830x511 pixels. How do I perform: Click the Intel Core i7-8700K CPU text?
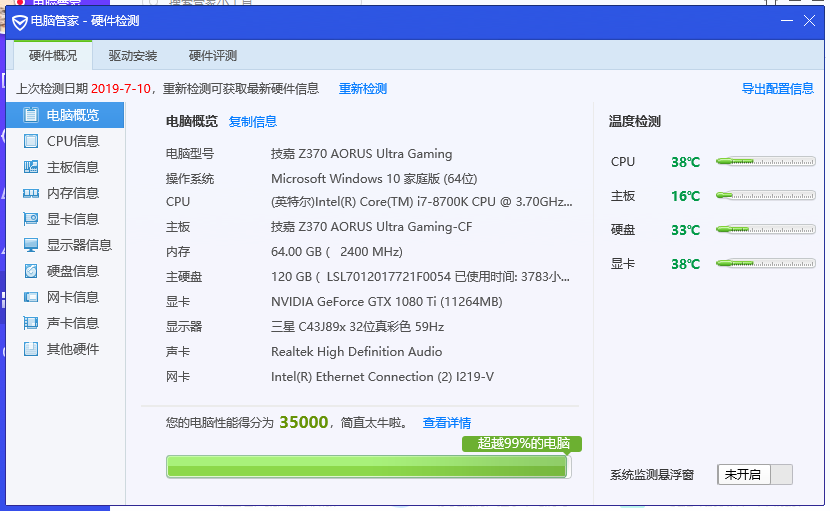pos(422,202)
